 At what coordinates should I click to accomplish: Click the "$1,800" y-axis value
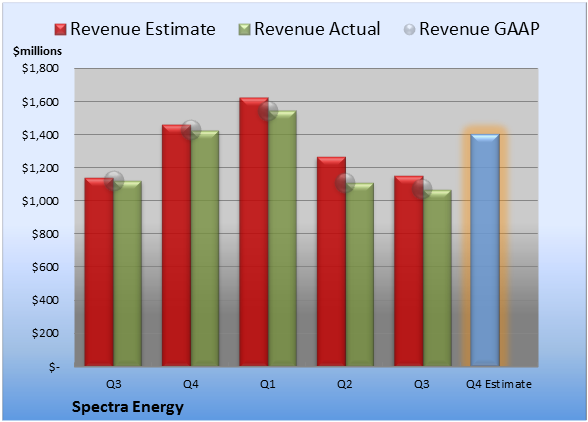pyautogui.click(x=40, y=68)
